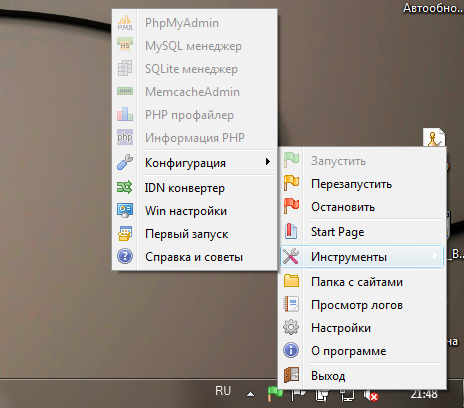Open Папка с сайтами entry
Image resolution: width=464 pixels, height=408 pixels.
coord(362,282)
